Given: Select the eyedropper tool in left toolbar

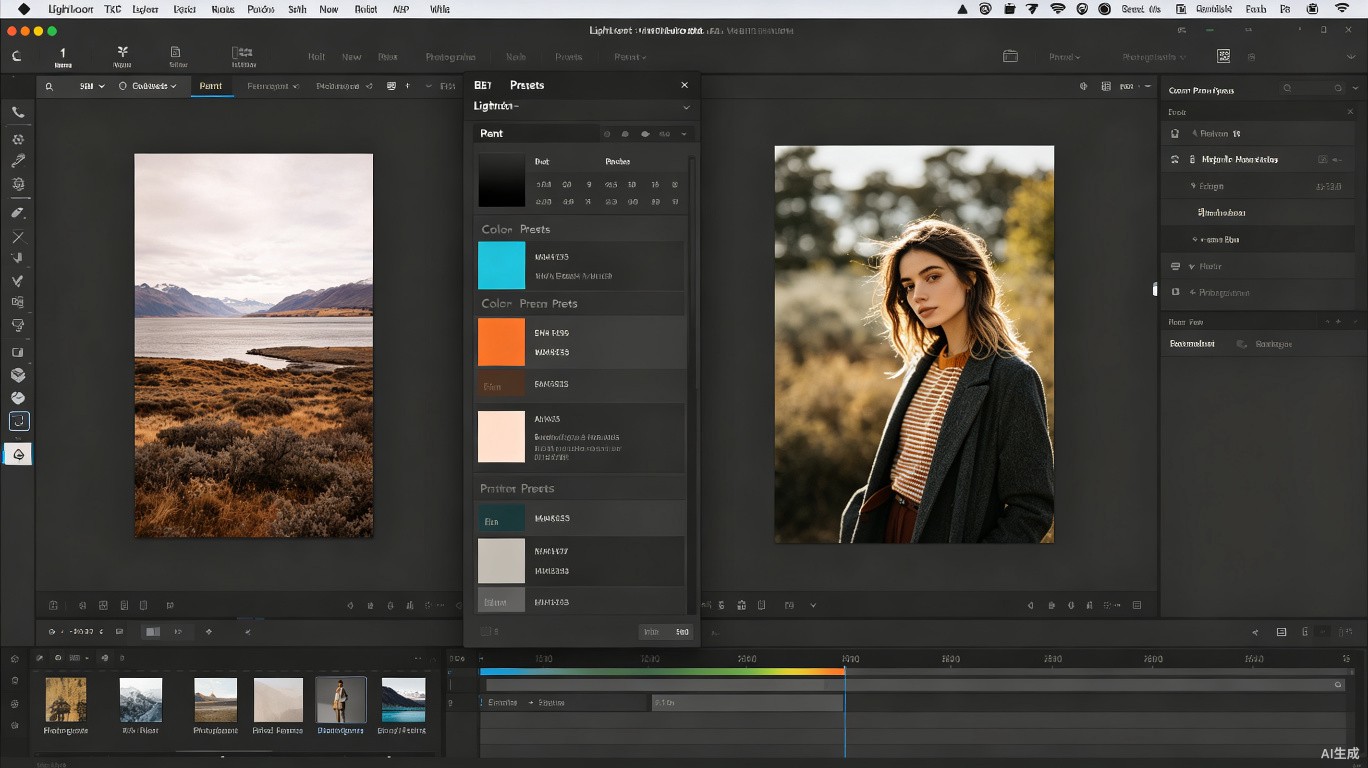Looking at the screenshot, I should point(18,161).
